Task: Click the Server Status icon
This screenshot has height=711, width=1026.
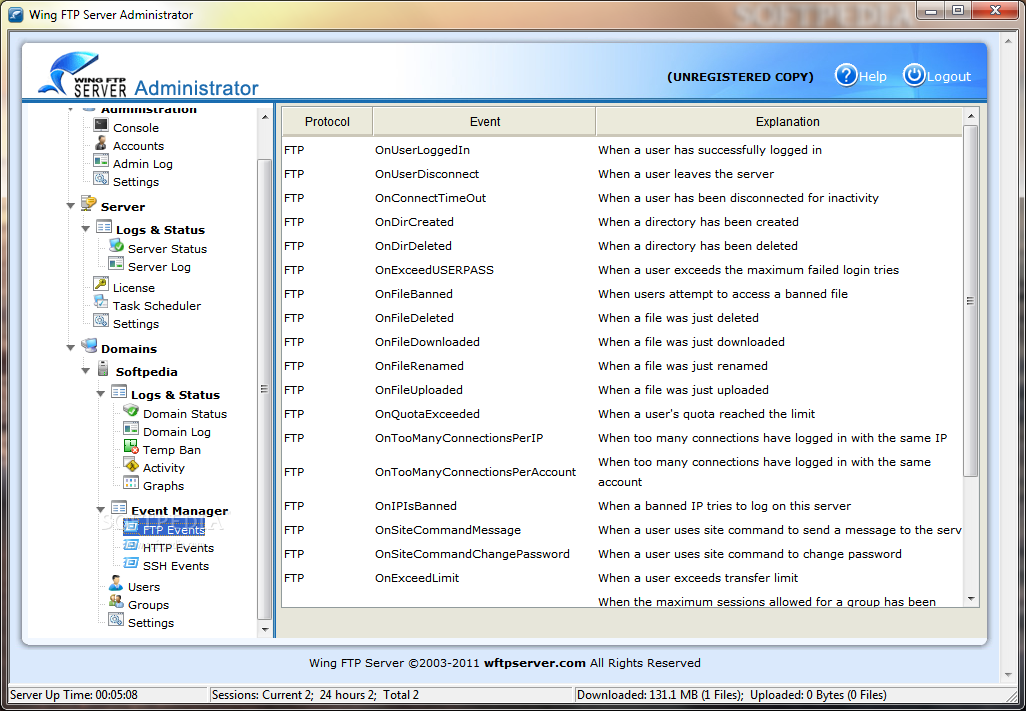Action: point(116,246)
